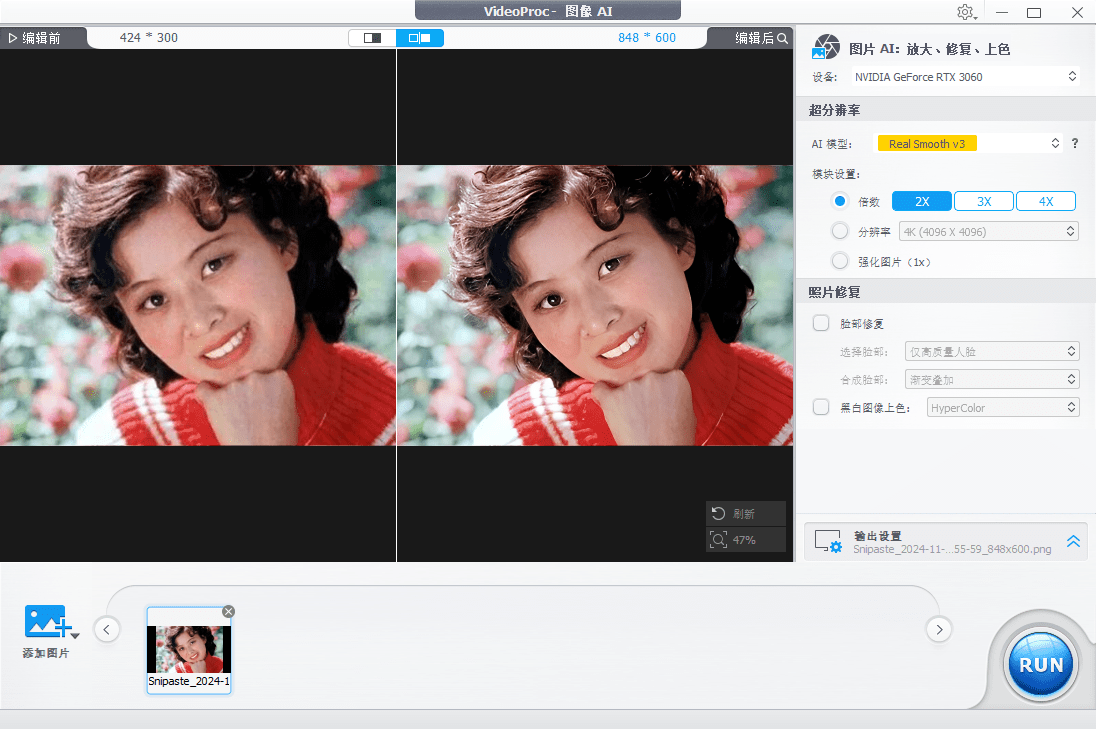This screenshot has height=729, width=1096.
Task: Activate the 编辑后 magnifier search icon
Action: [782, 38]
